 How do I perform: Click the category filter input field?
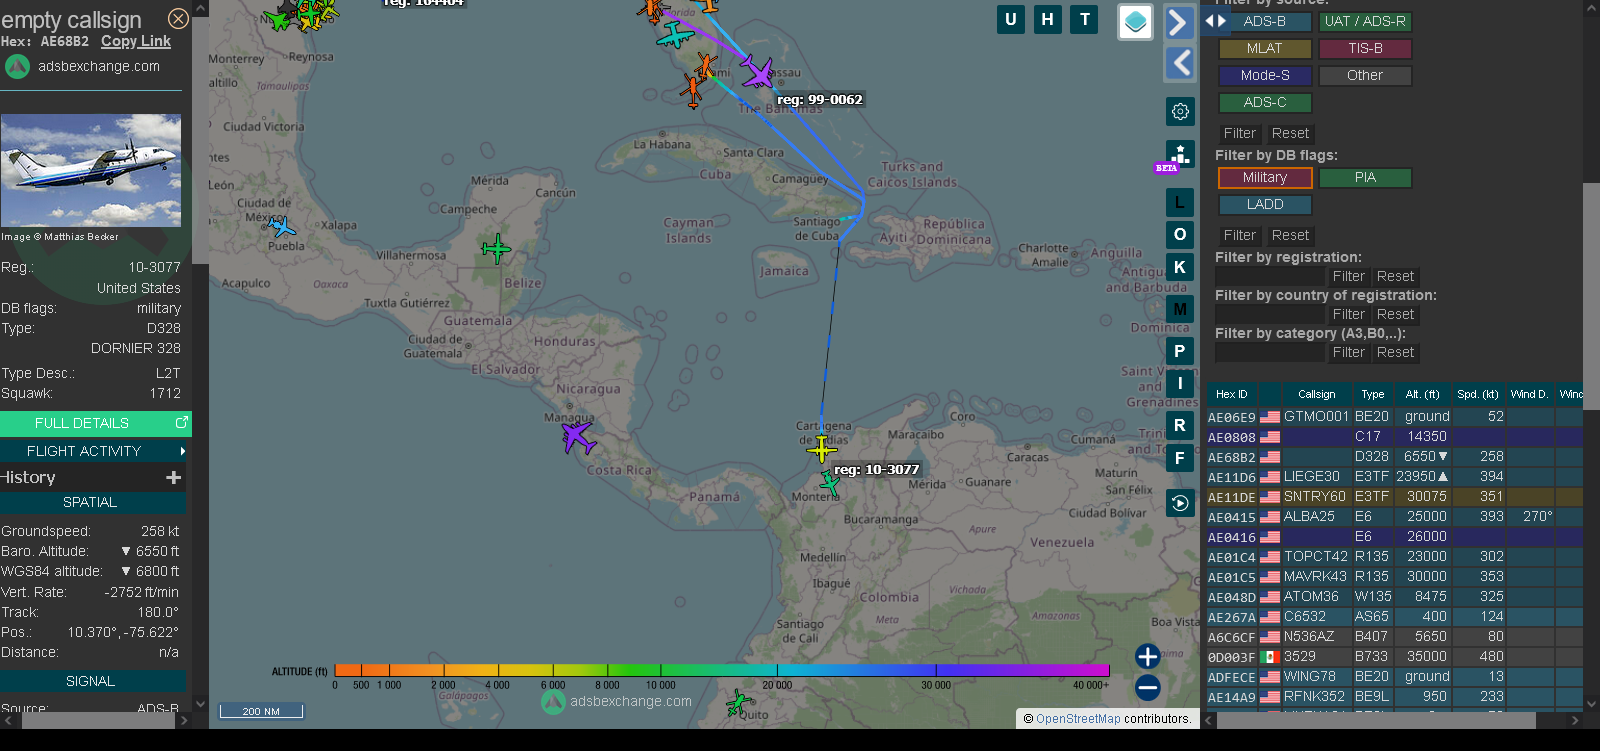coord(1270,352)
